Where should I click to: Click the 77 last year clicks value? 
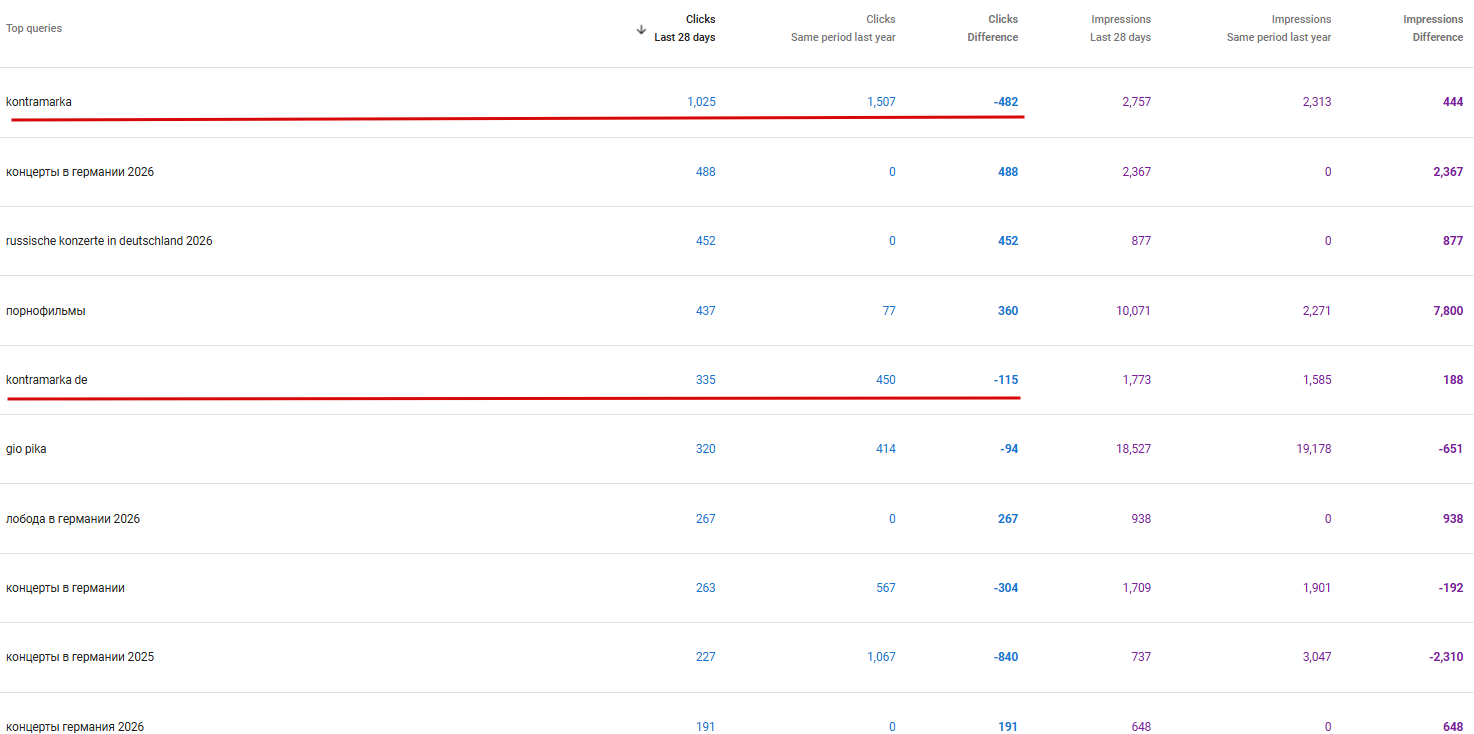tap(889, 311)
